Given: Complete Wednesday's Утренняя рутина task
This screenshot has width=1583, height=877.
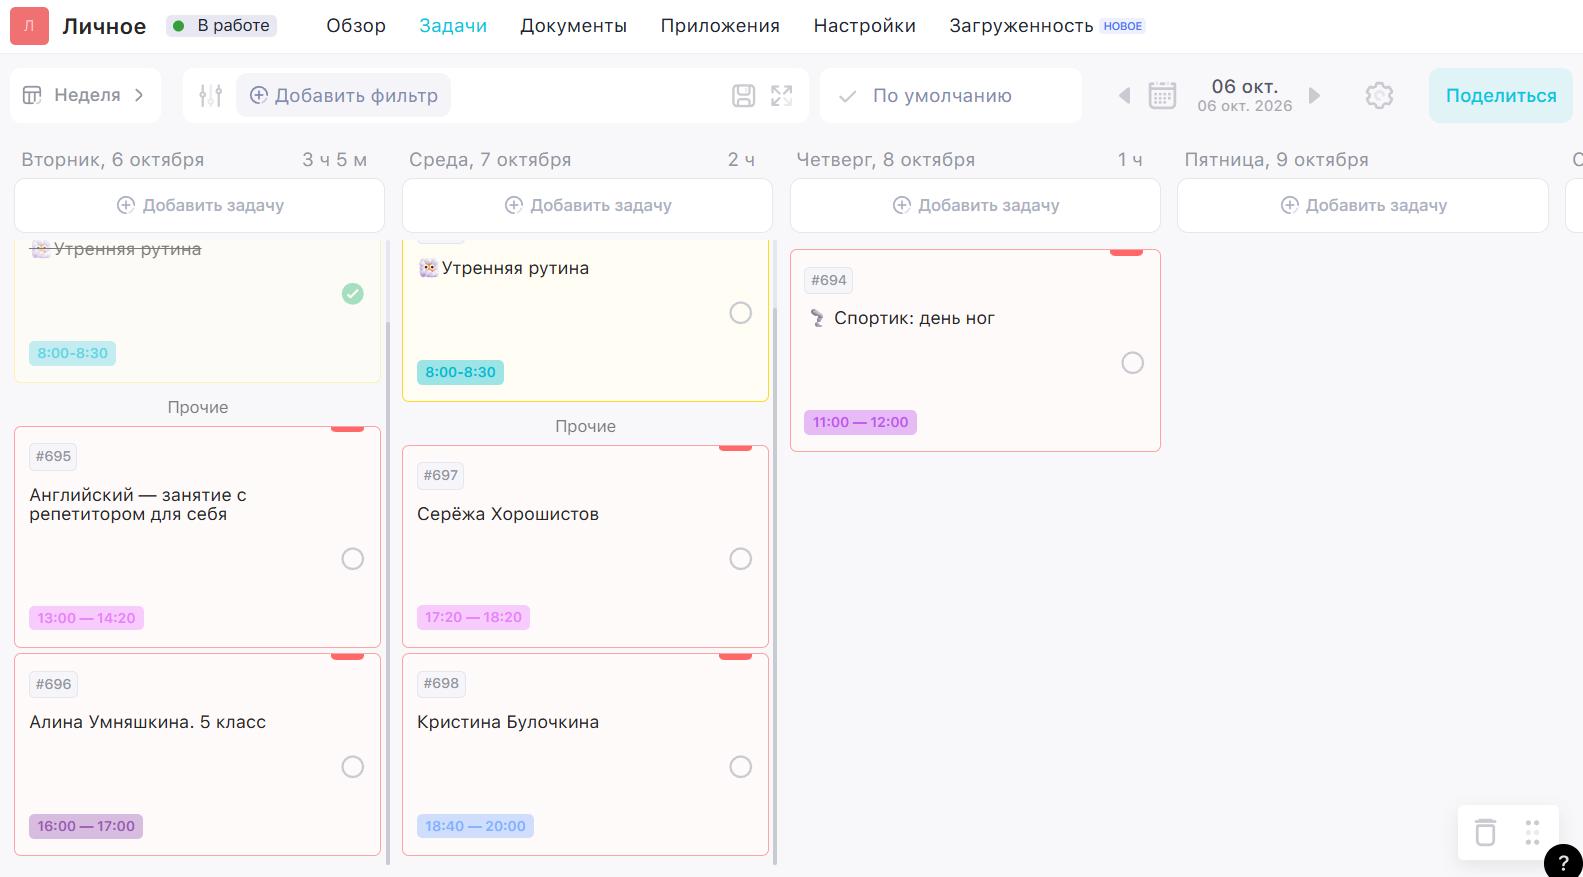Looking at the screenshot, I should click(x=741, y=313).
